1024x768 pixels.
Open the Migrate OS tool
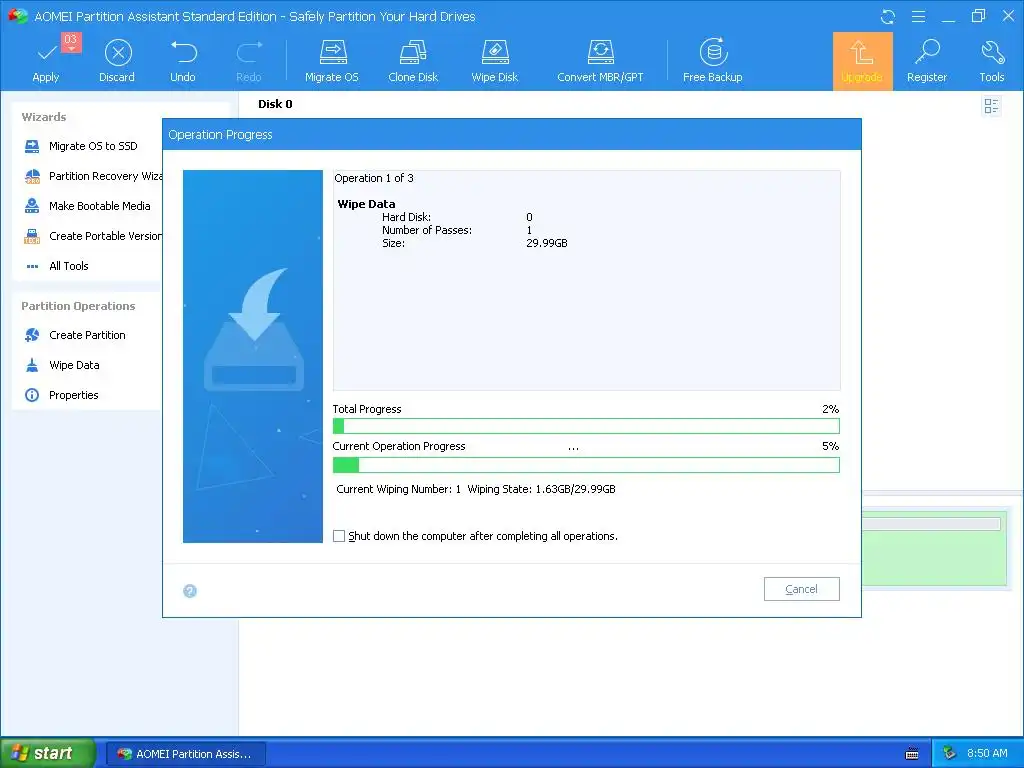(x=332, y=60)
